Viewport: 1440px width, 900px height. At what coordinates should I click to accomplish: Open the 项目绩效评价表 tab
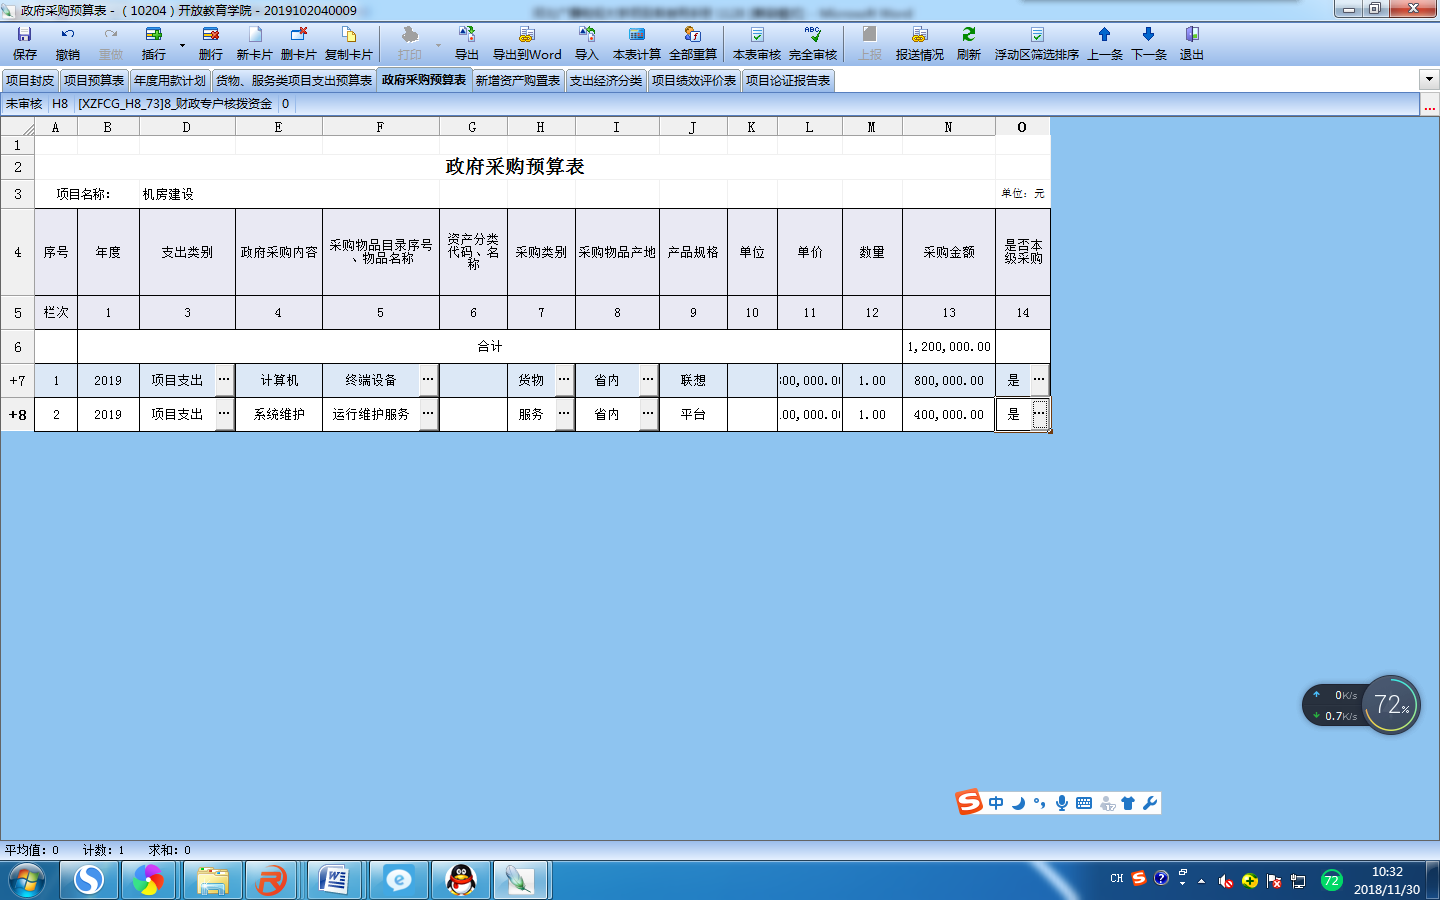point(693,81)
